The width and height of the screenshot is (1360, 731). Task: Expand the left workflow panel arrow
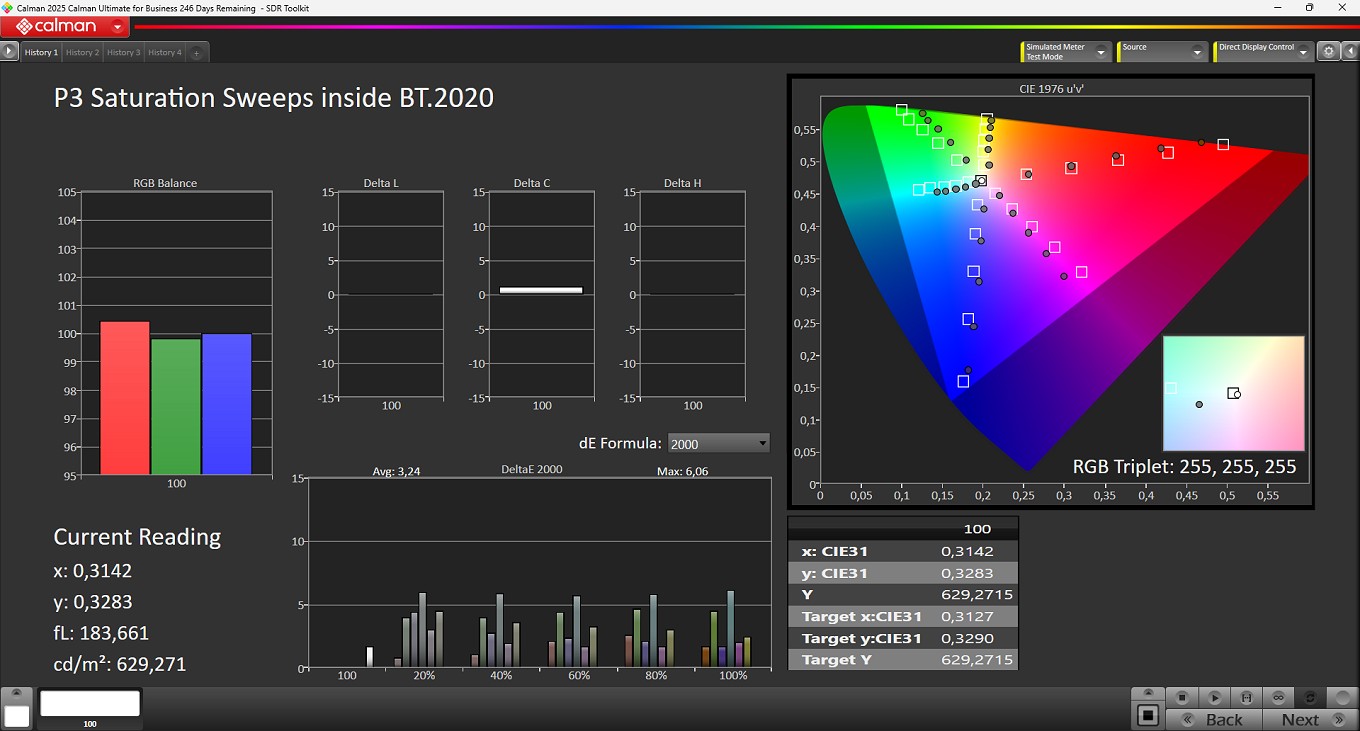click(10, 51)
